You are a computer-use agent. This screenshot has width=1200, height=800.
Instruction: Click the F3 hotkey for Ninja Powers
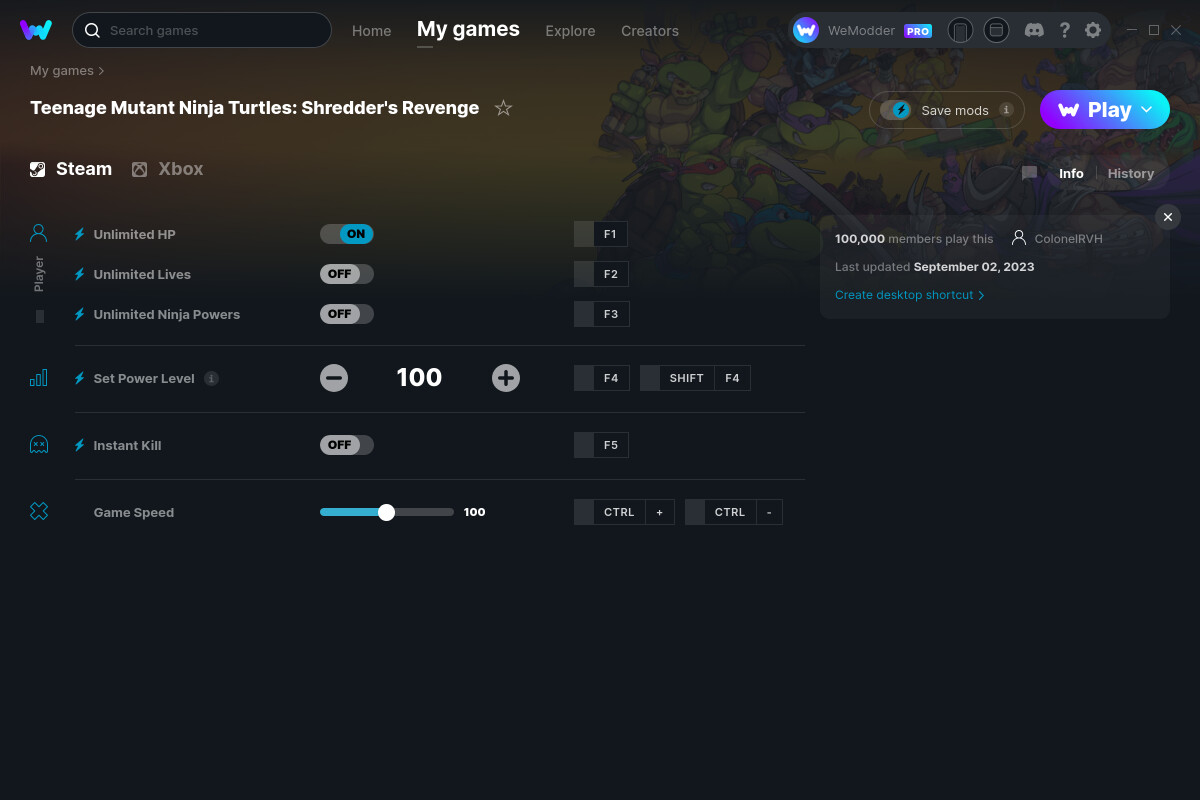tap(601, 314)
